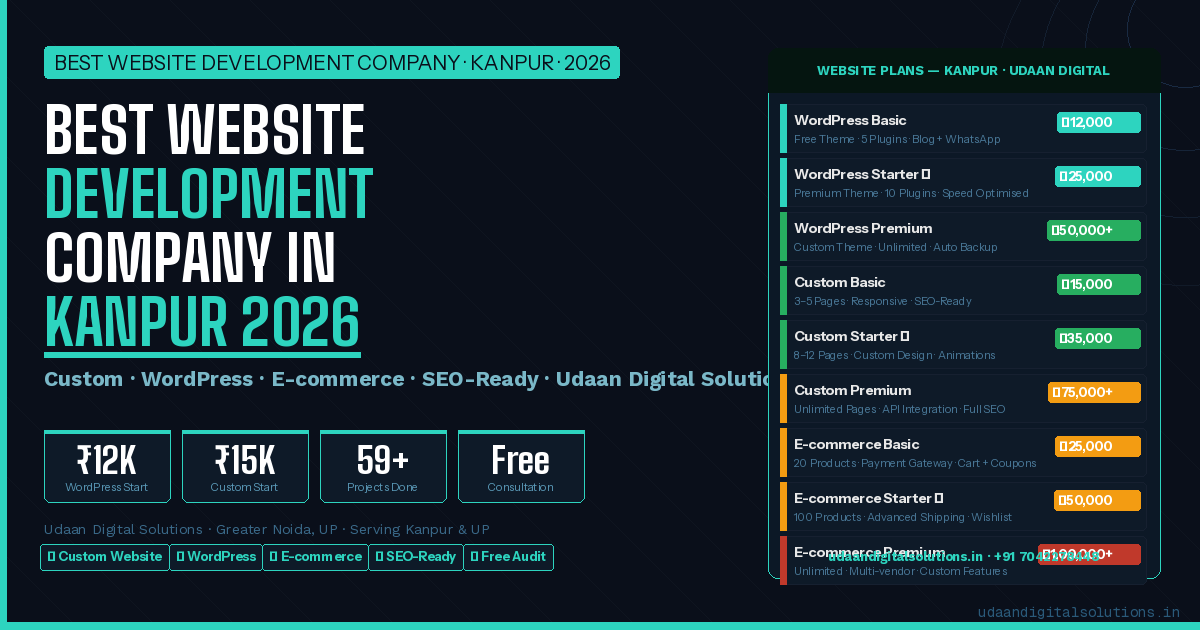Click the 12,000 price badge

(x=1099, y=122)
